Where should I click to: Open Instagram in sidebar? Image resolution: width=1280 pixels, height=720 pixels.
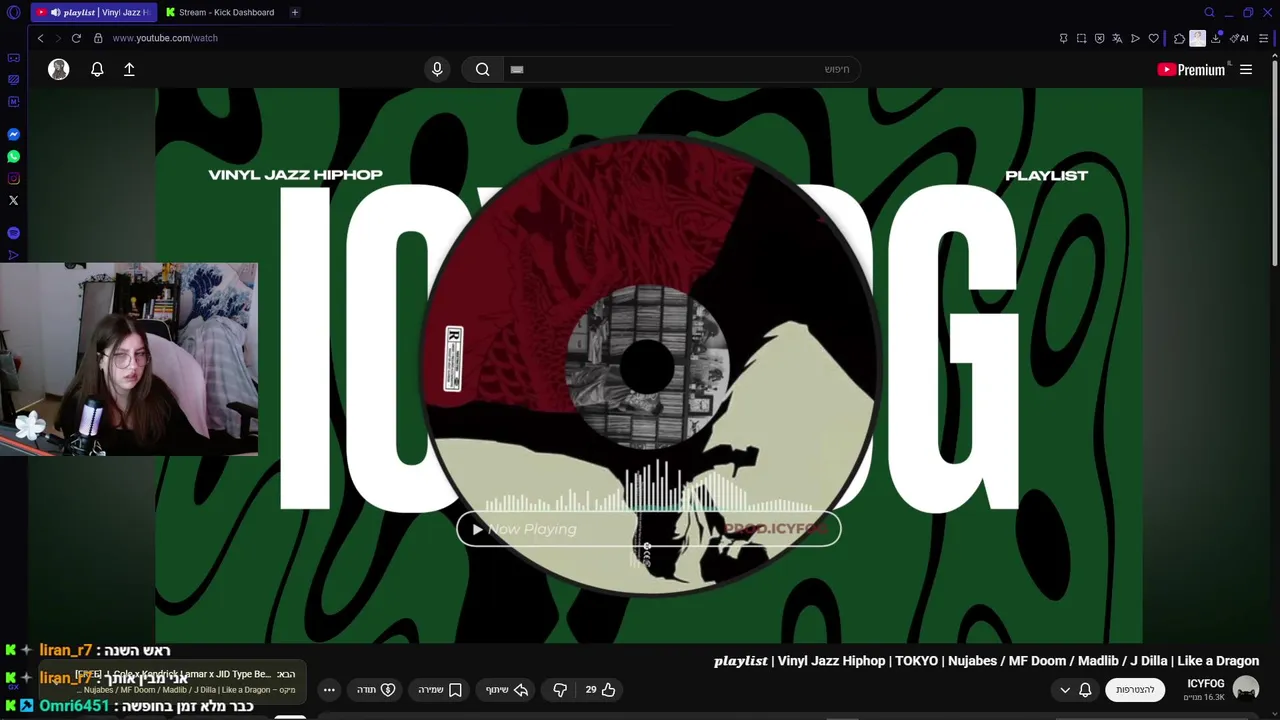[13, 178]
